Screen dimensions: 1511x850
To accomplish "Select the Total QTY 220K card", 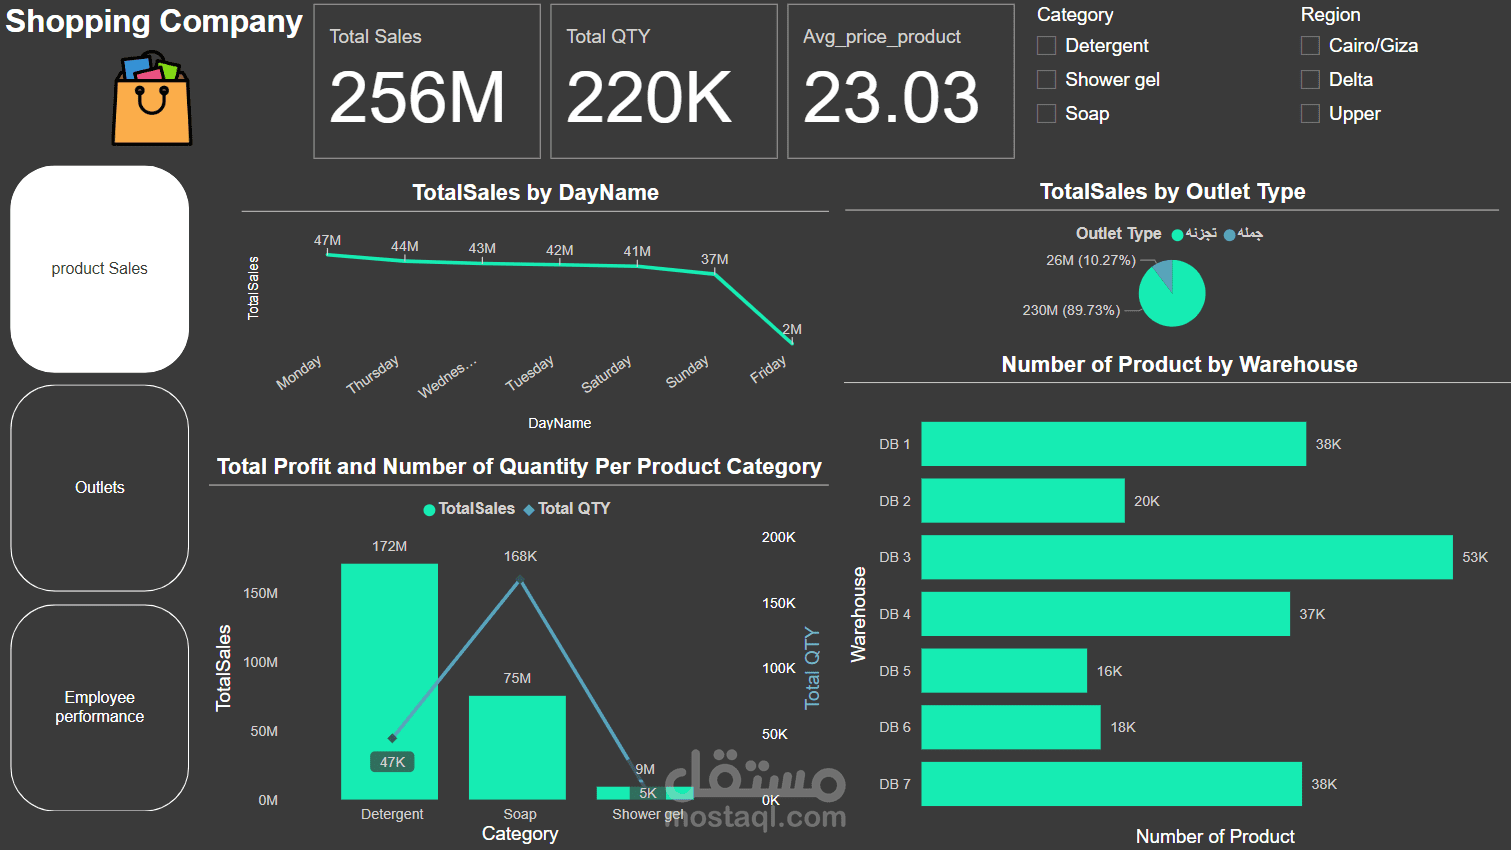I will coord(664,81).
